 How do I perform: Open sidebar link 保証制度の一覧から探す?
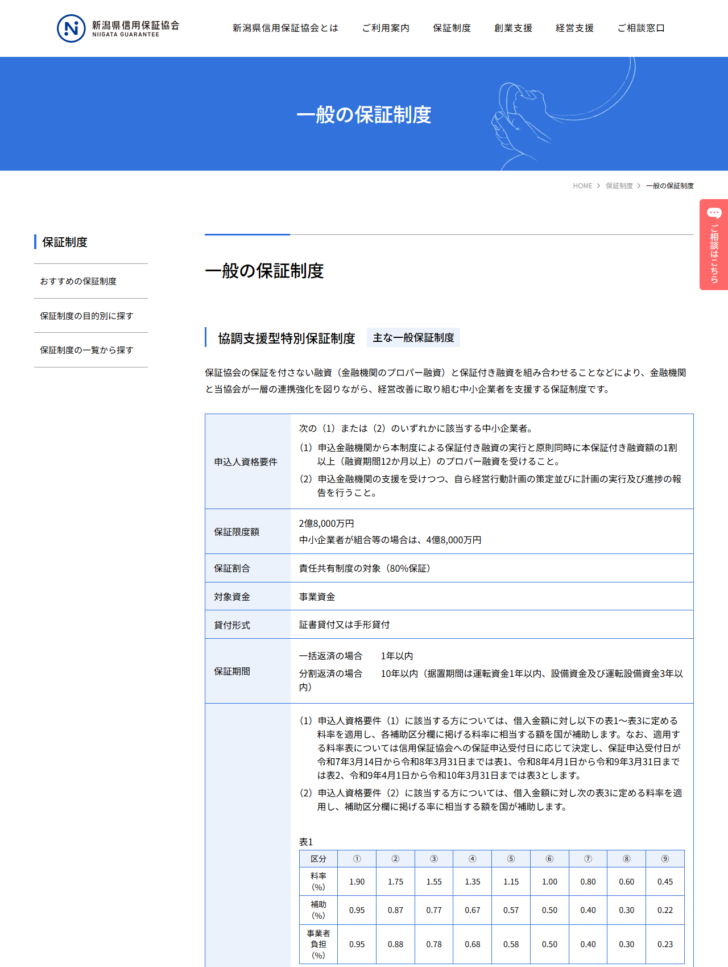click(x=86, y=350)
